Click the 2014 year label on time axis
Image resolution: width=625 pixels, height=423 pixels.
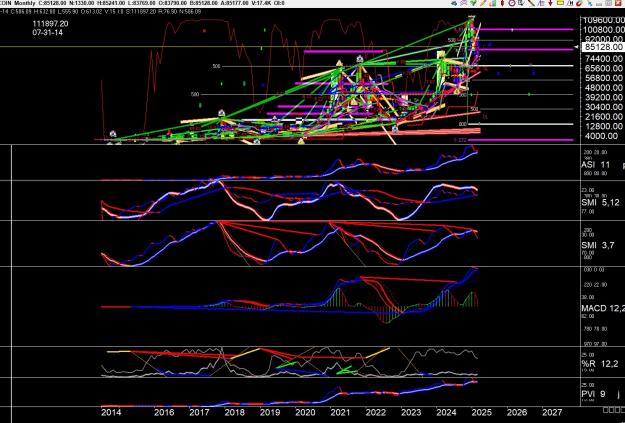click(x=111, y=412)
